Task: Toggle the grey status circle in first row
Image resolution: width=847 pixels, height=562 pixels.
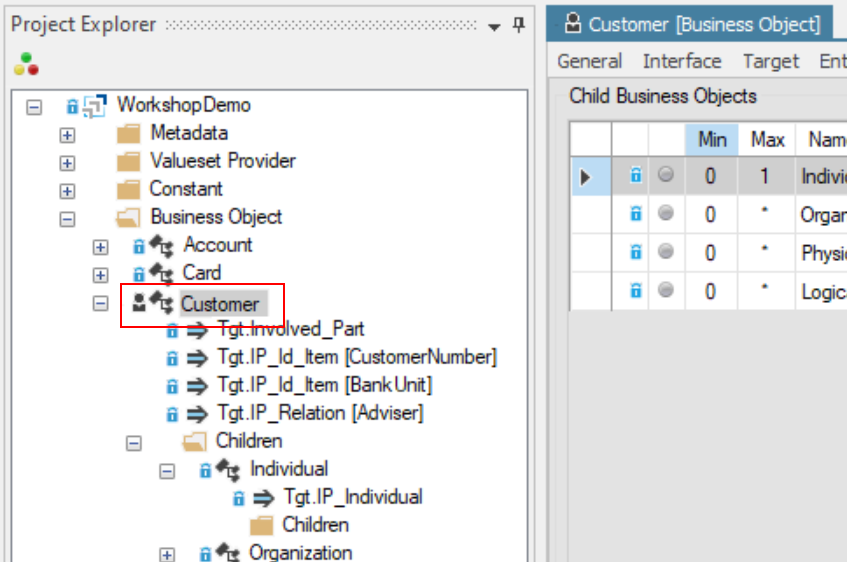Action: tap(666, 176)
